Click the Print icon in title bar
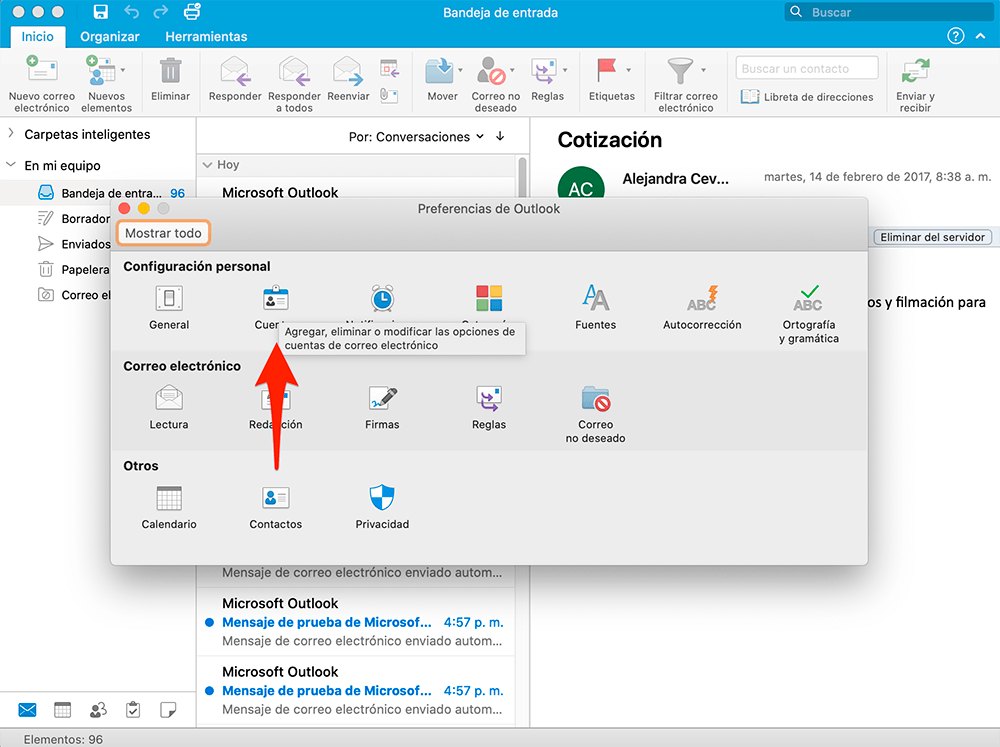 (x=192, y=11)
